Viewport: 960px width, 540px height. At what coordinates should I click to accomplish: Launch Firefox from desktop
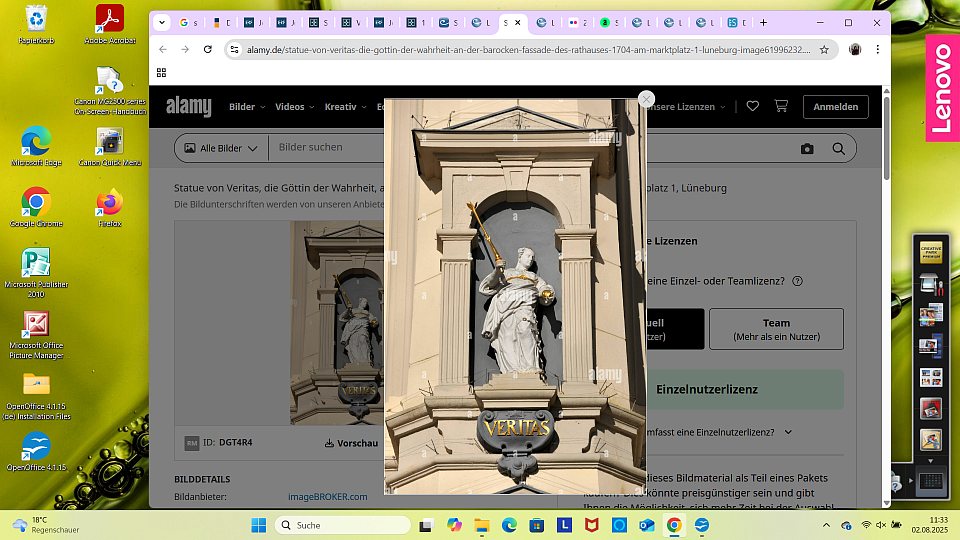tap(110, 208)
